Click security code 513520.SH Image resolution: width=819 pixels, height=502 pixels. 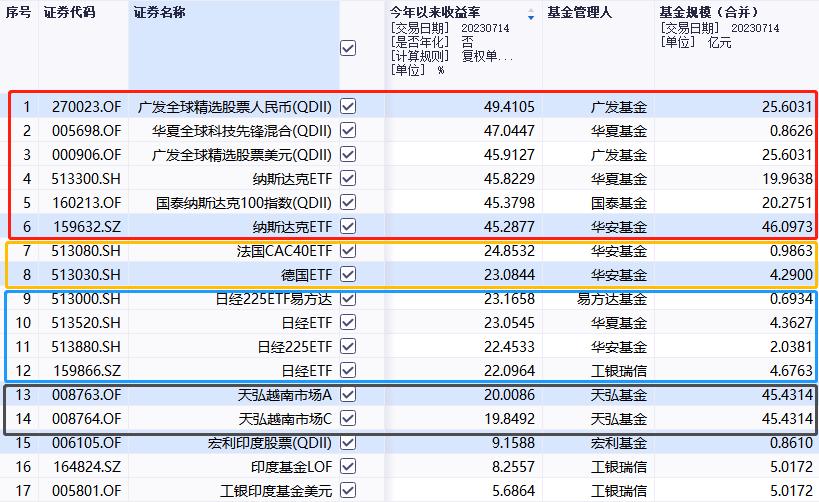86,323
